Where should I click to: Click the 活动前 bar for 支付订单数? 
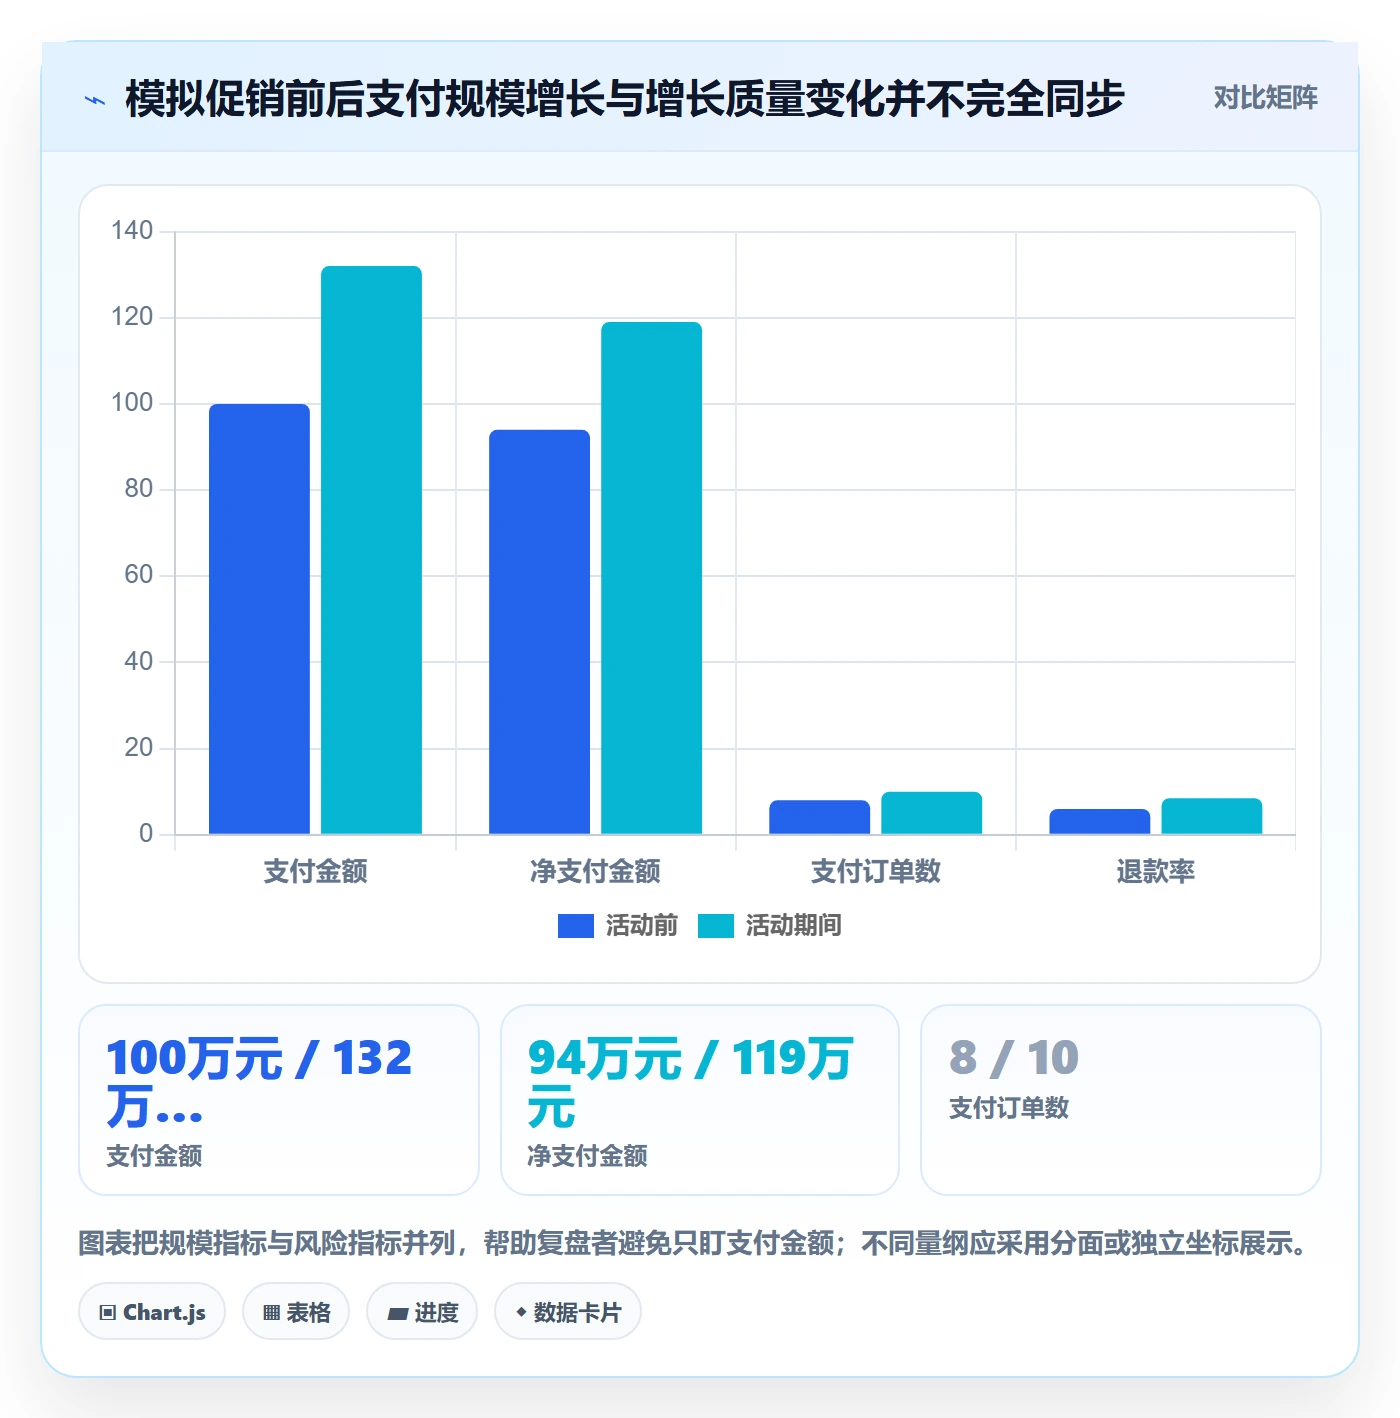pyautogui.click(x=819, y=817)
